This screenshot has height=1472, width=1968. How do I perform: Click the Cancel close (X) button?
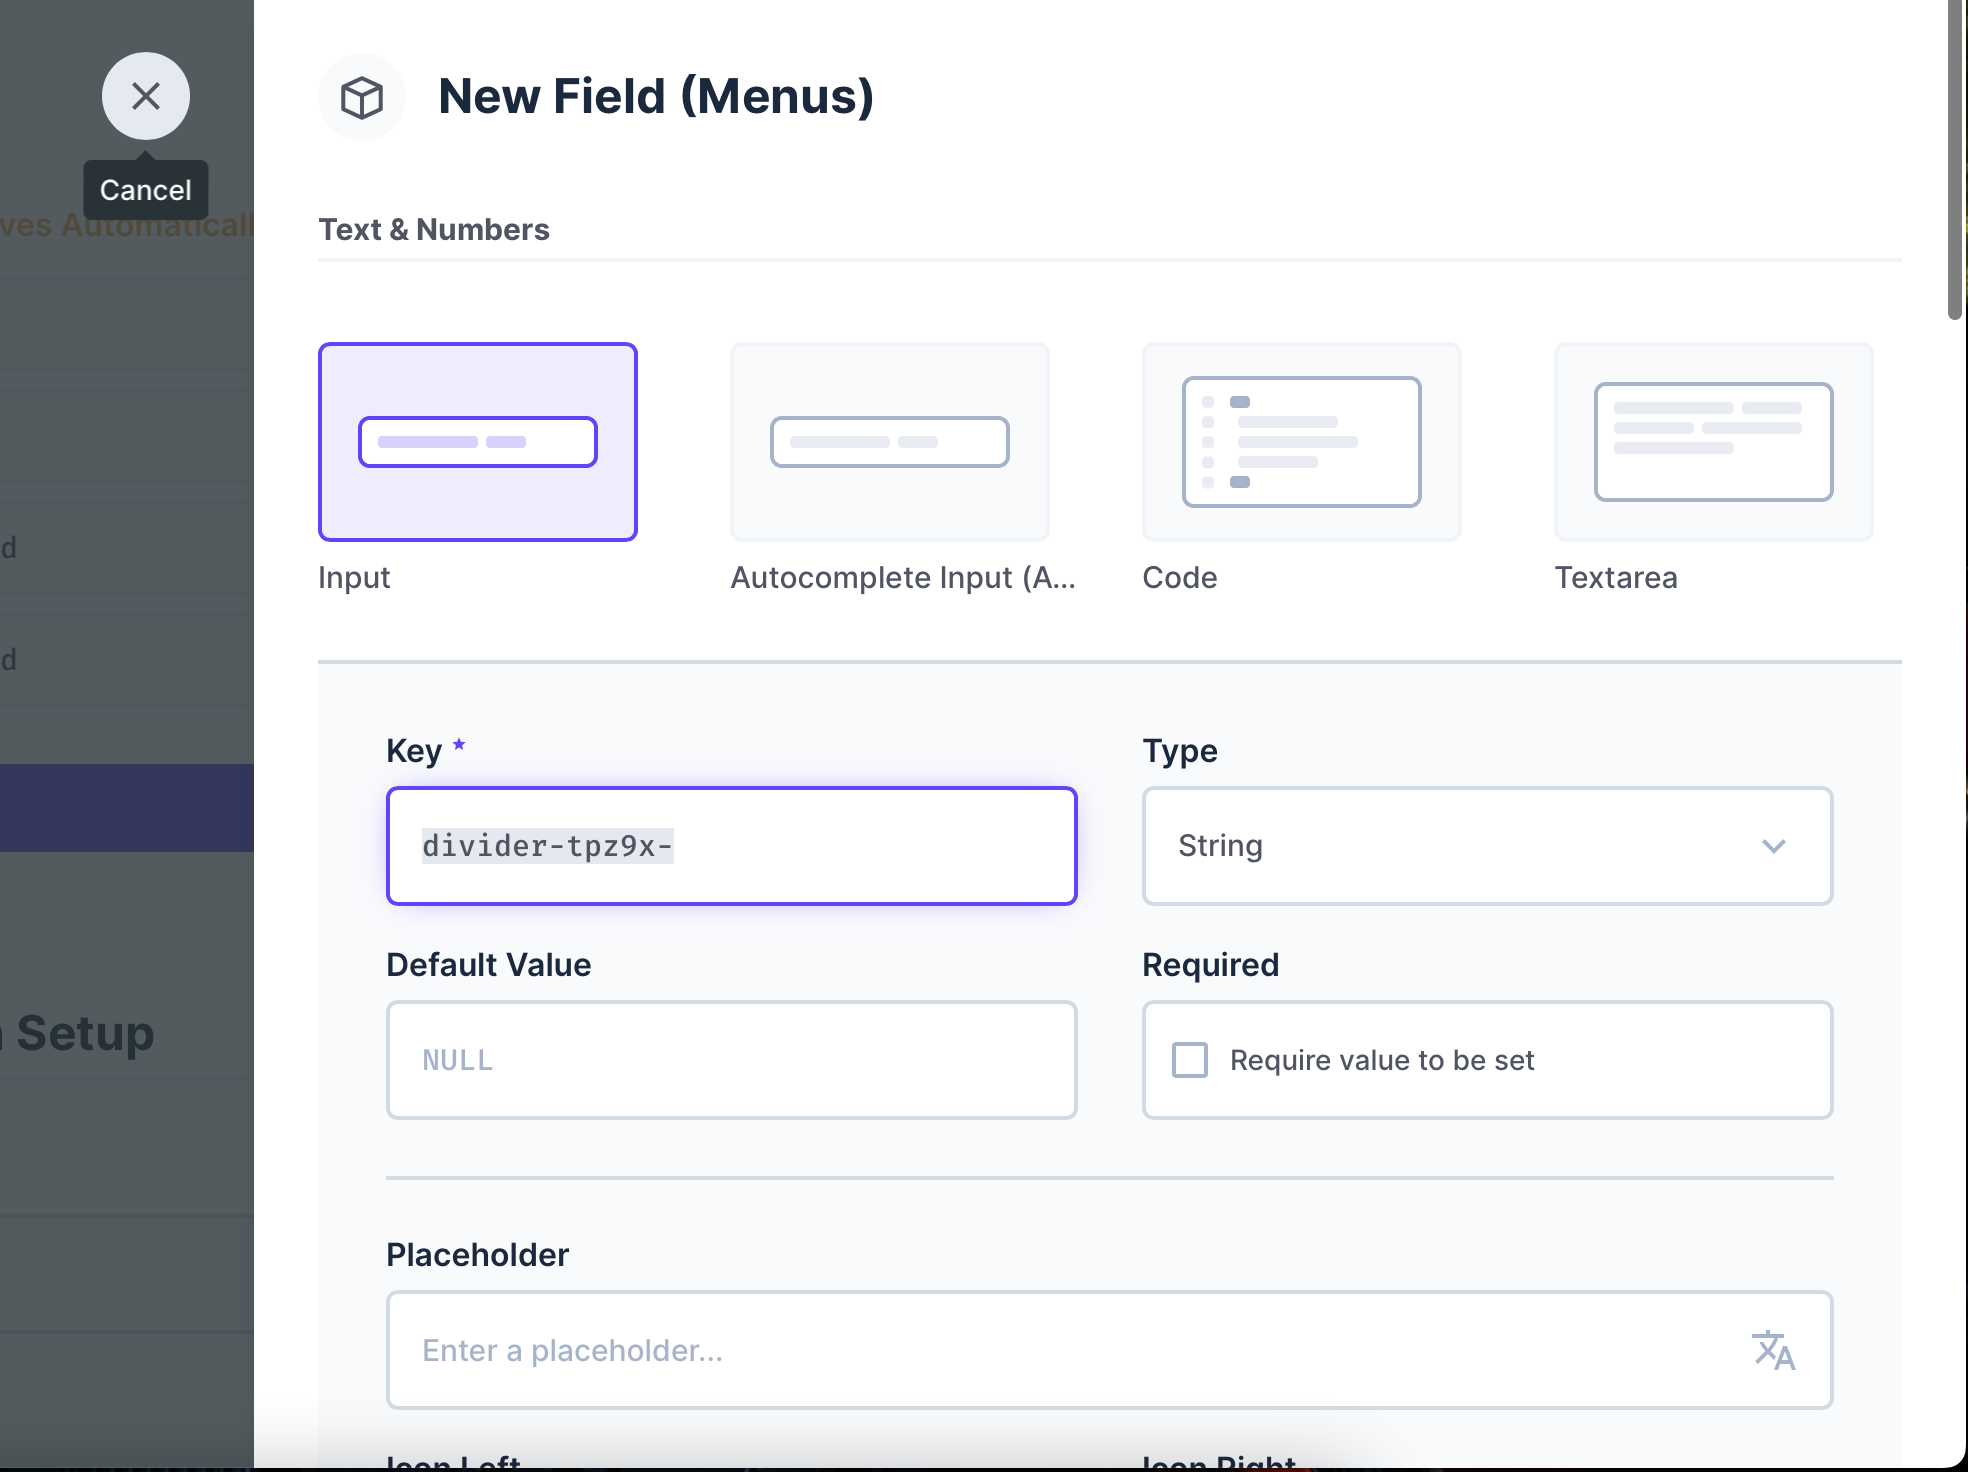(146, 96)
